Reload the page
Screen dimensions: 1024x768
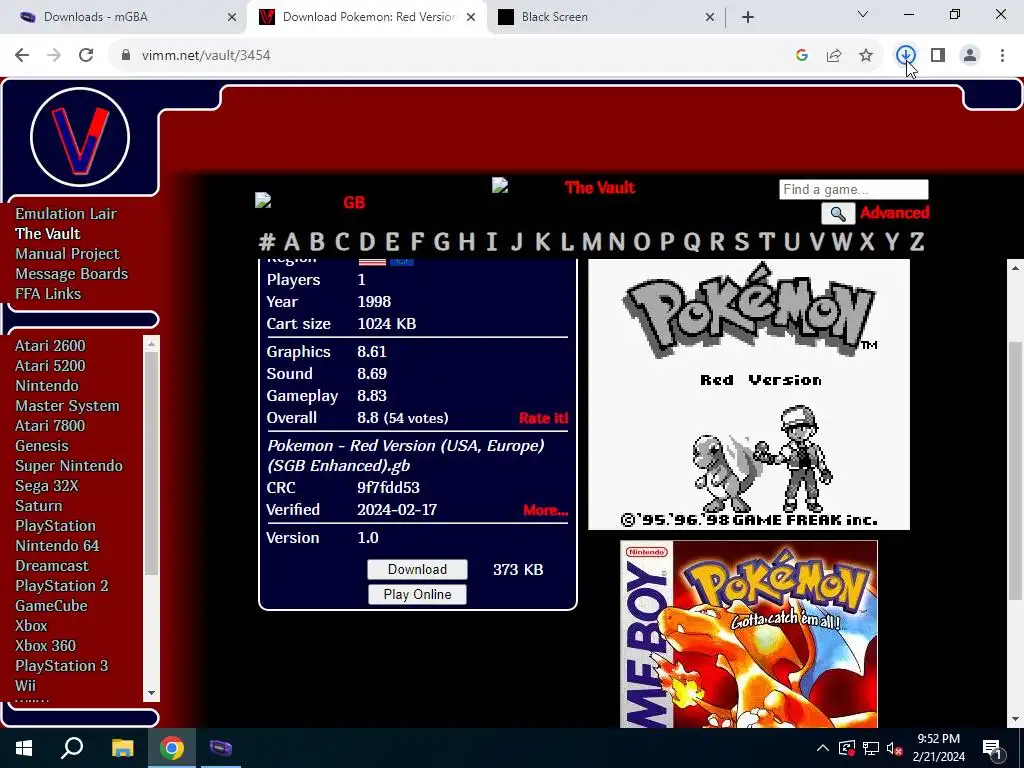click(86, 56)
